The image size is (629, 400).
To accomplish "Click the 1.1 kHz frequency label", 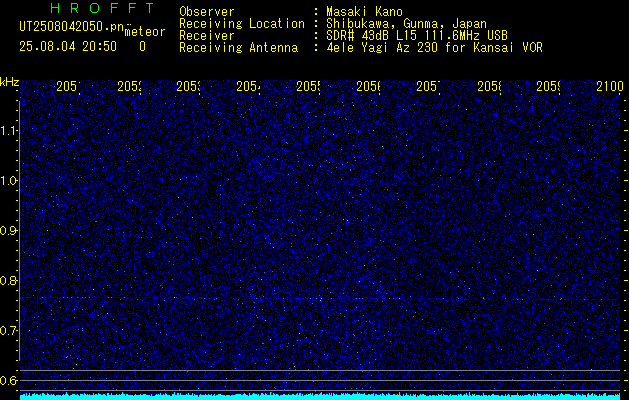I will pyautogui.click(x=9, y=131).
